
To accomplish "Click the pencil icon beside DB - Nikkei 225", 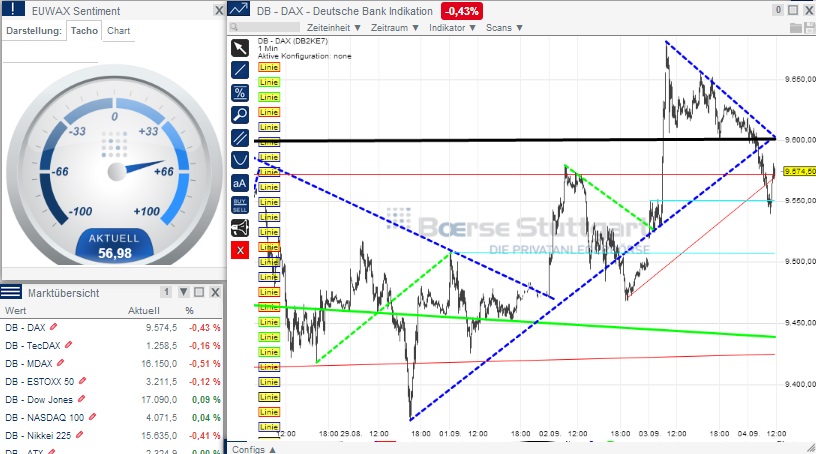I will [x=80, y=435].
